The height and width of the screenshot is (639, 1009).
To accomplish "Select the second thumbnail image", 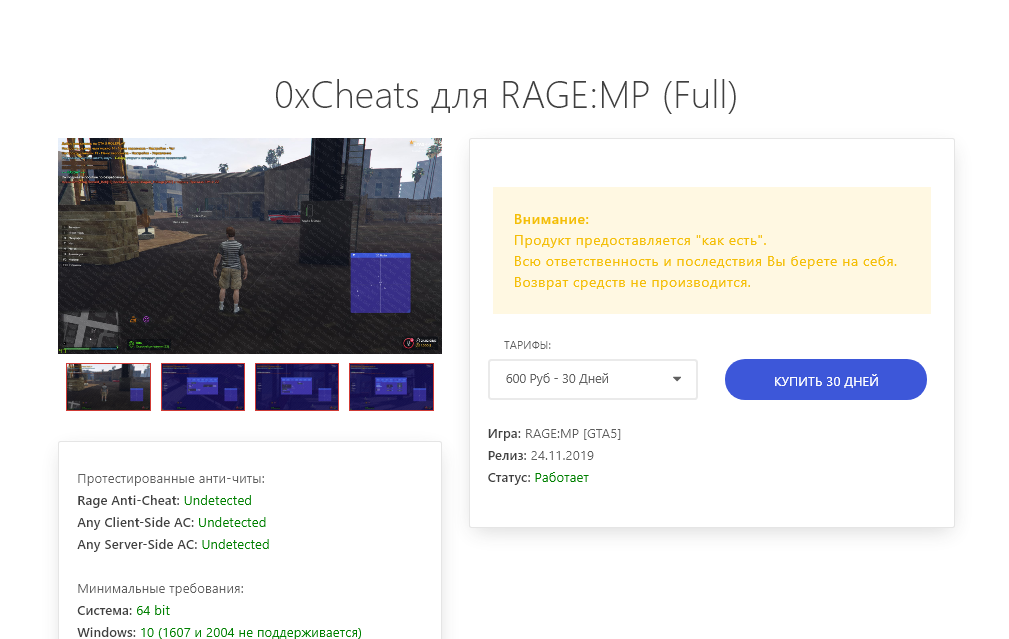I will point(203,387).
